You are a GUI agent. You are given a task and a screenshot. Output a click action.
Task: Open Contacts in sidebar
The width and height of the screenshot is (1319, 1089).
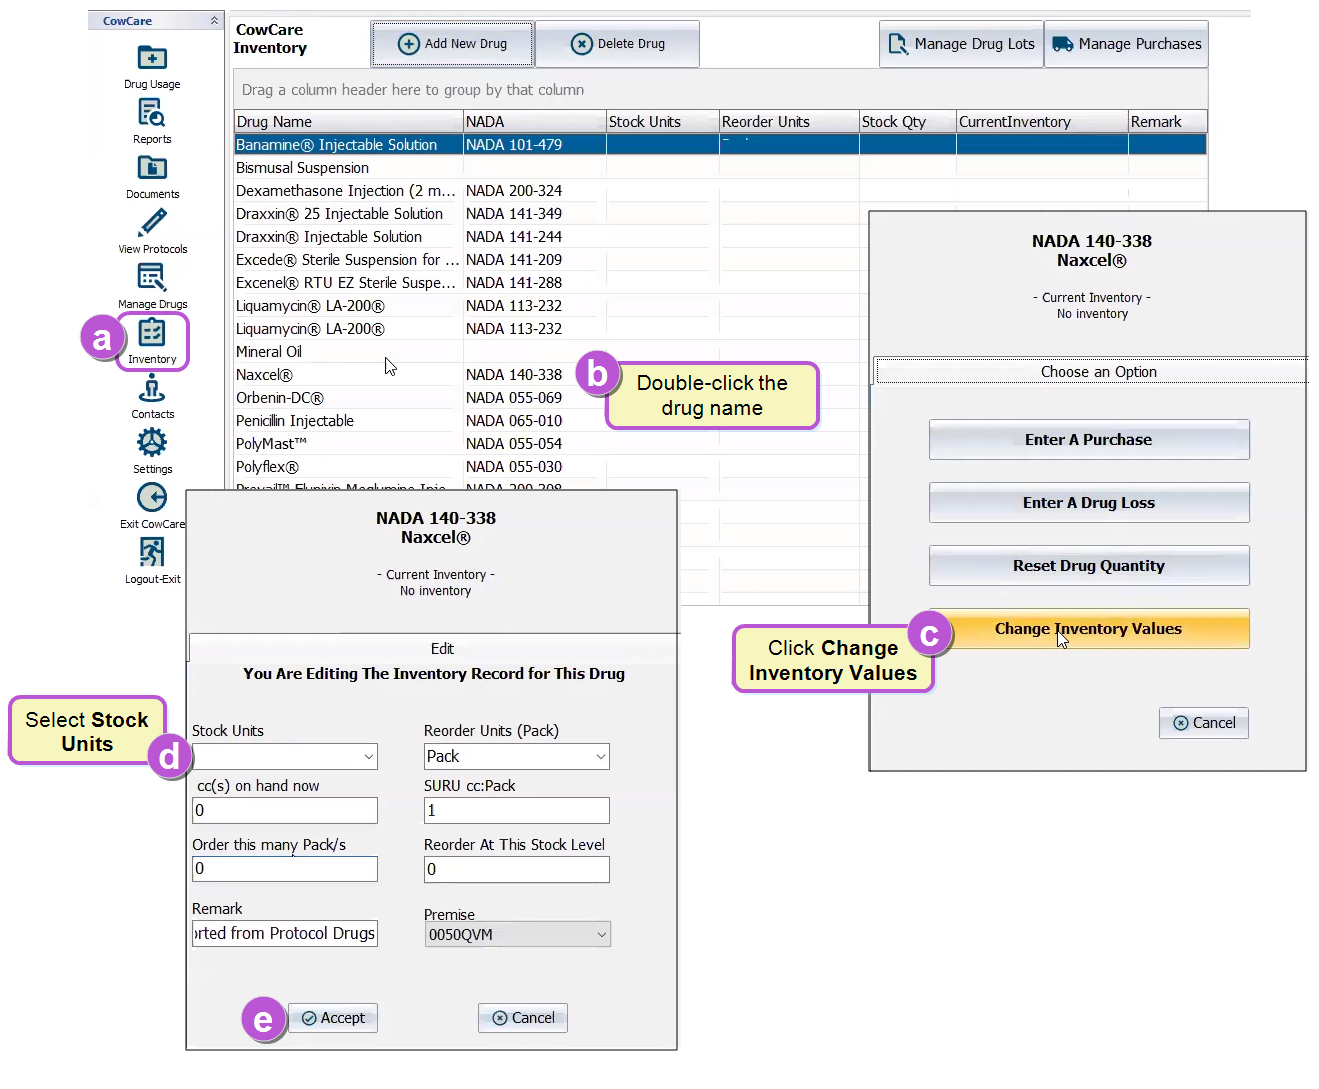[x=152, y=397]
